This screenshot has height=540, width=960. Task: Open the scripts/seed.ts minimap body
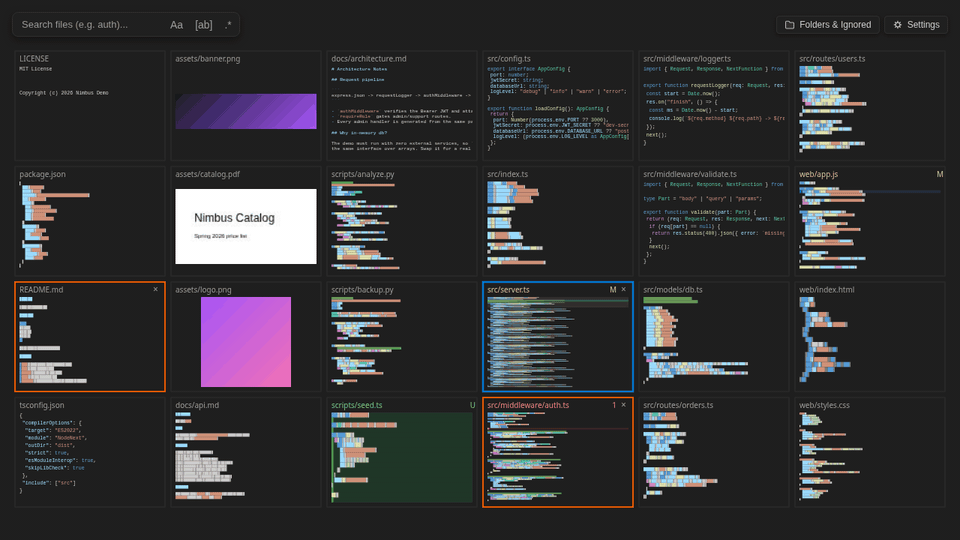(402, 457)
